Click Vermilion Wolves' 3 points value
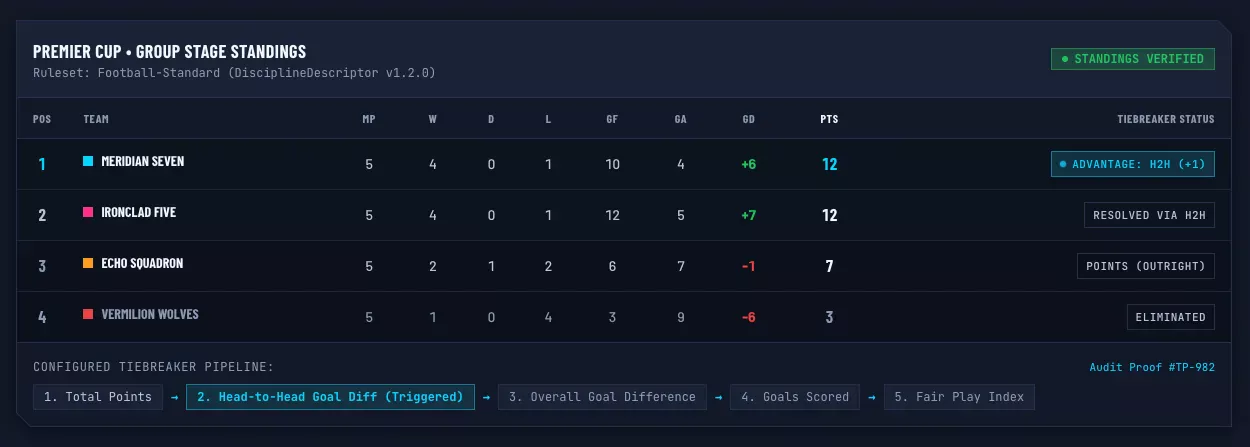The height and width of the screenshot is (447, 1250). pos(829,317)
